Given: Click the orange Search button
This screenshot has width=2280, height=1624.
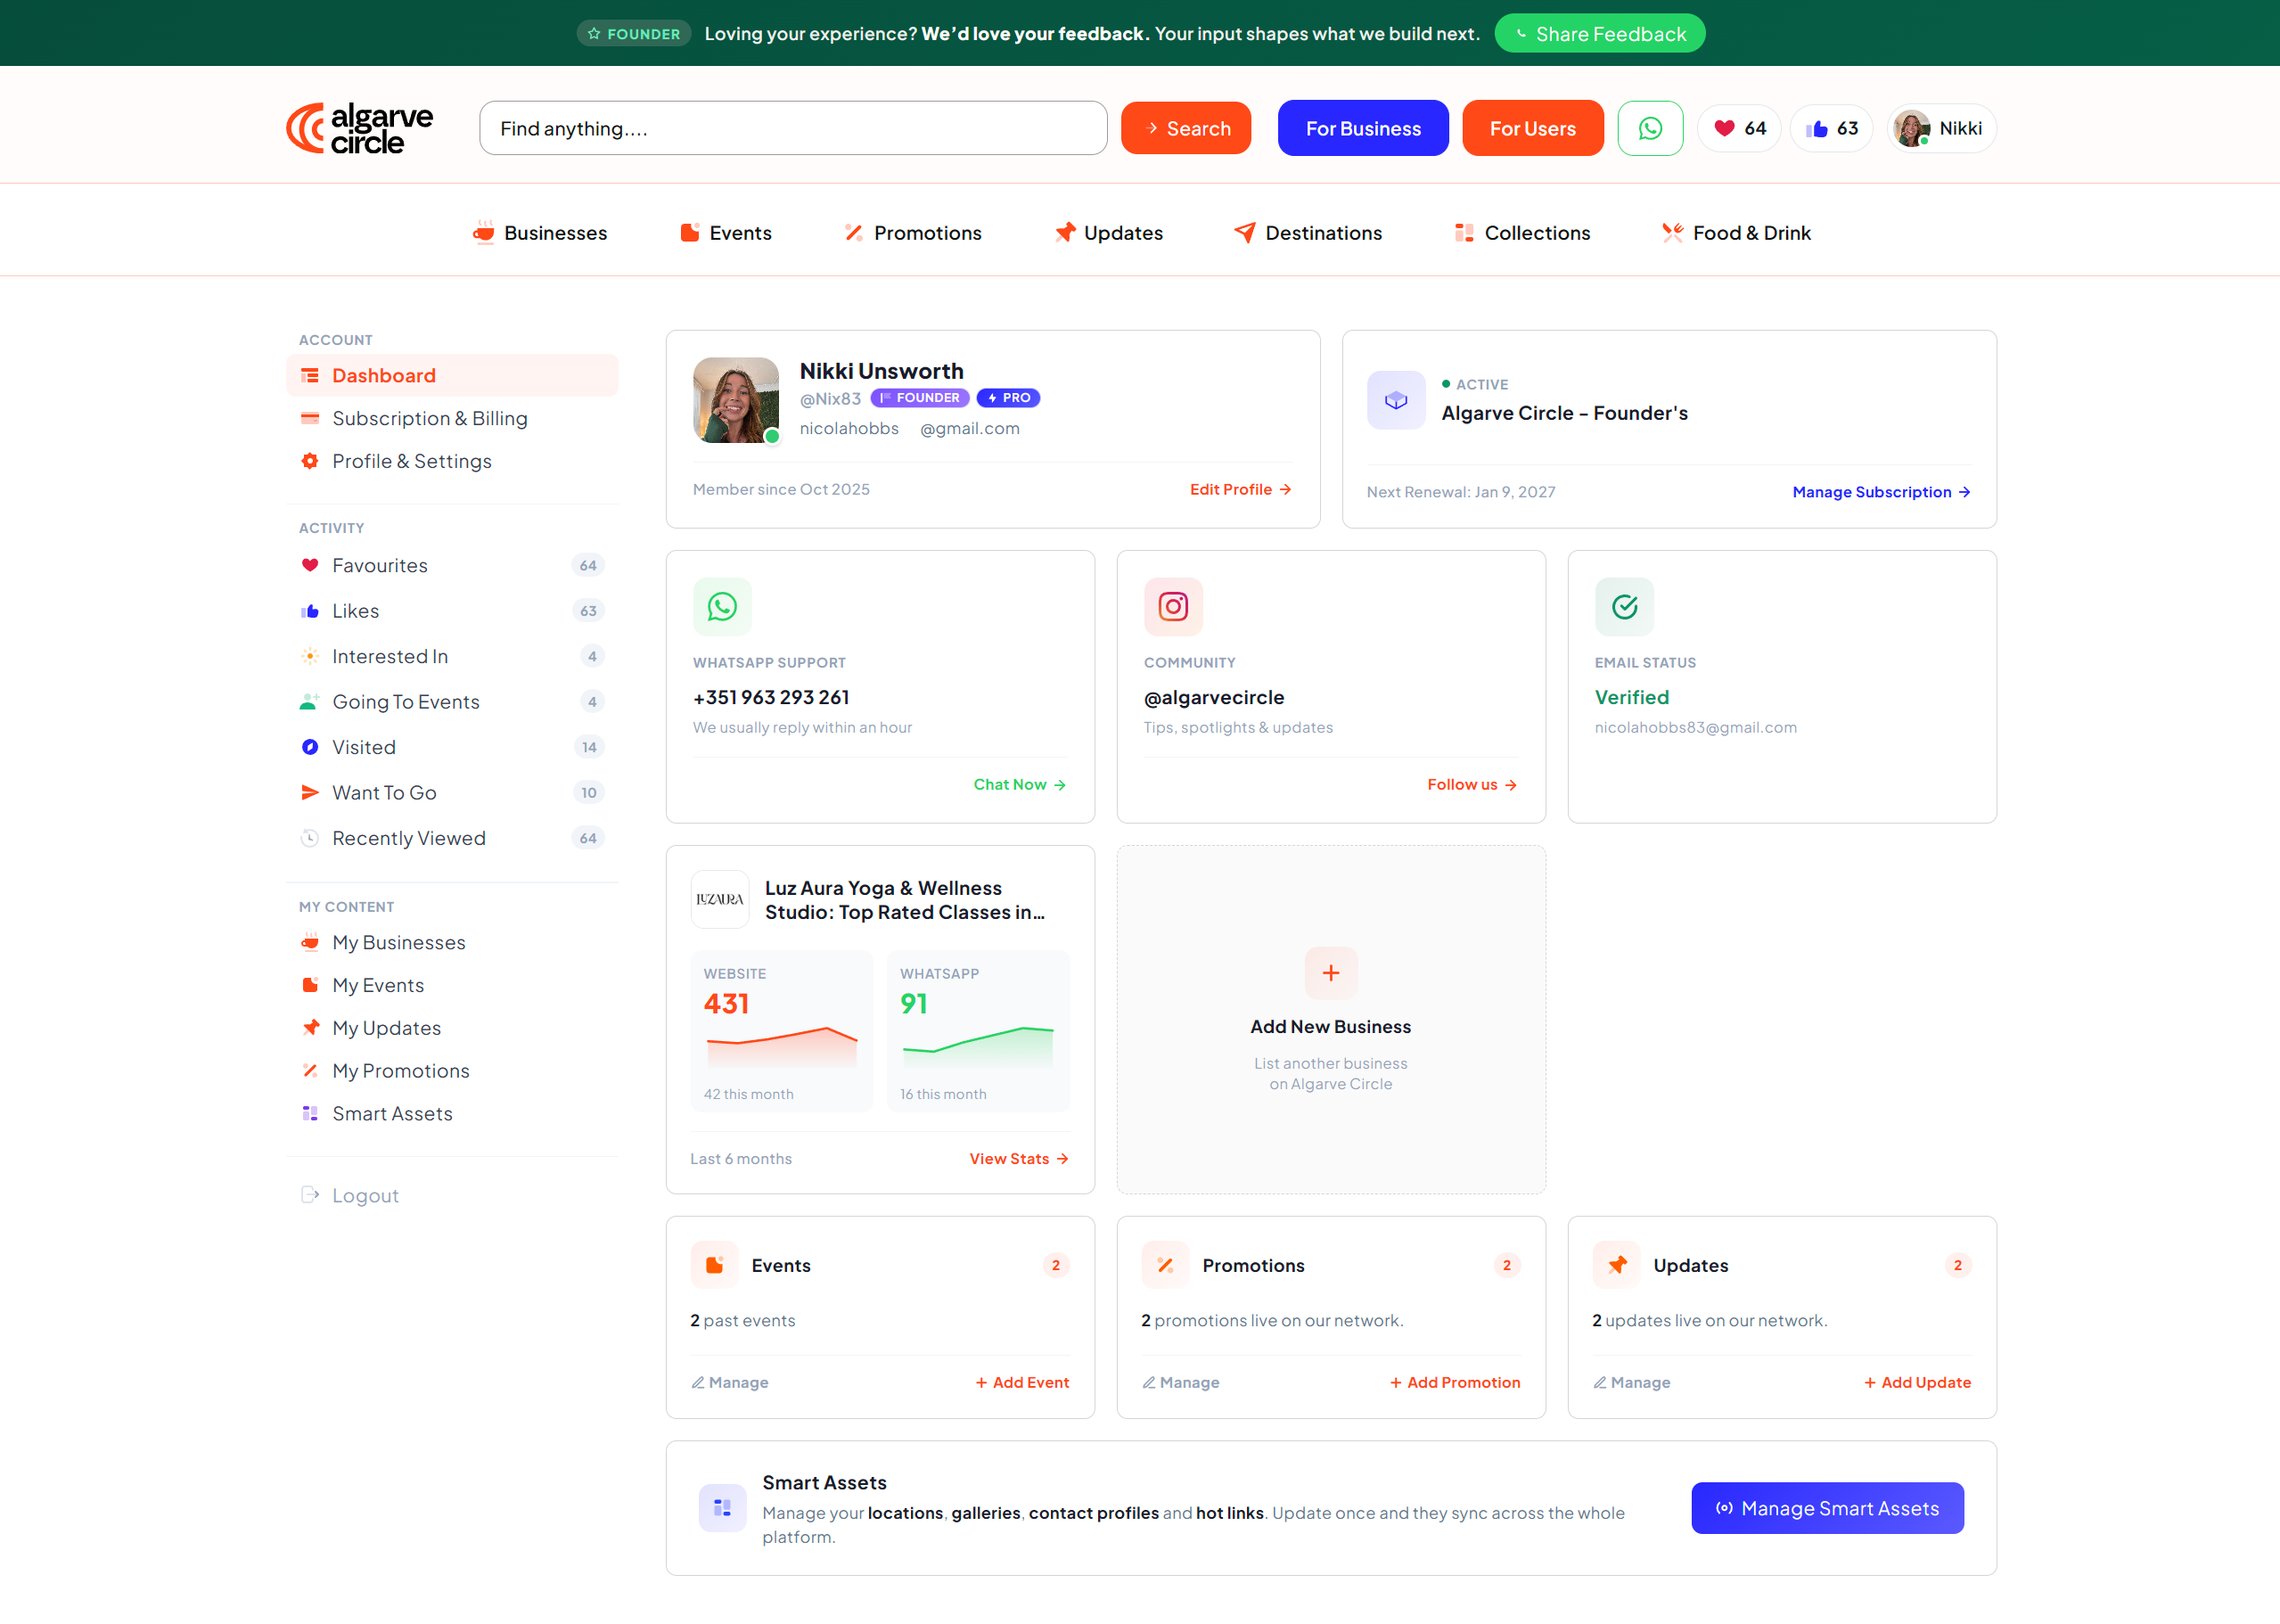Looking at the screenshot, I should point(1186,128).
